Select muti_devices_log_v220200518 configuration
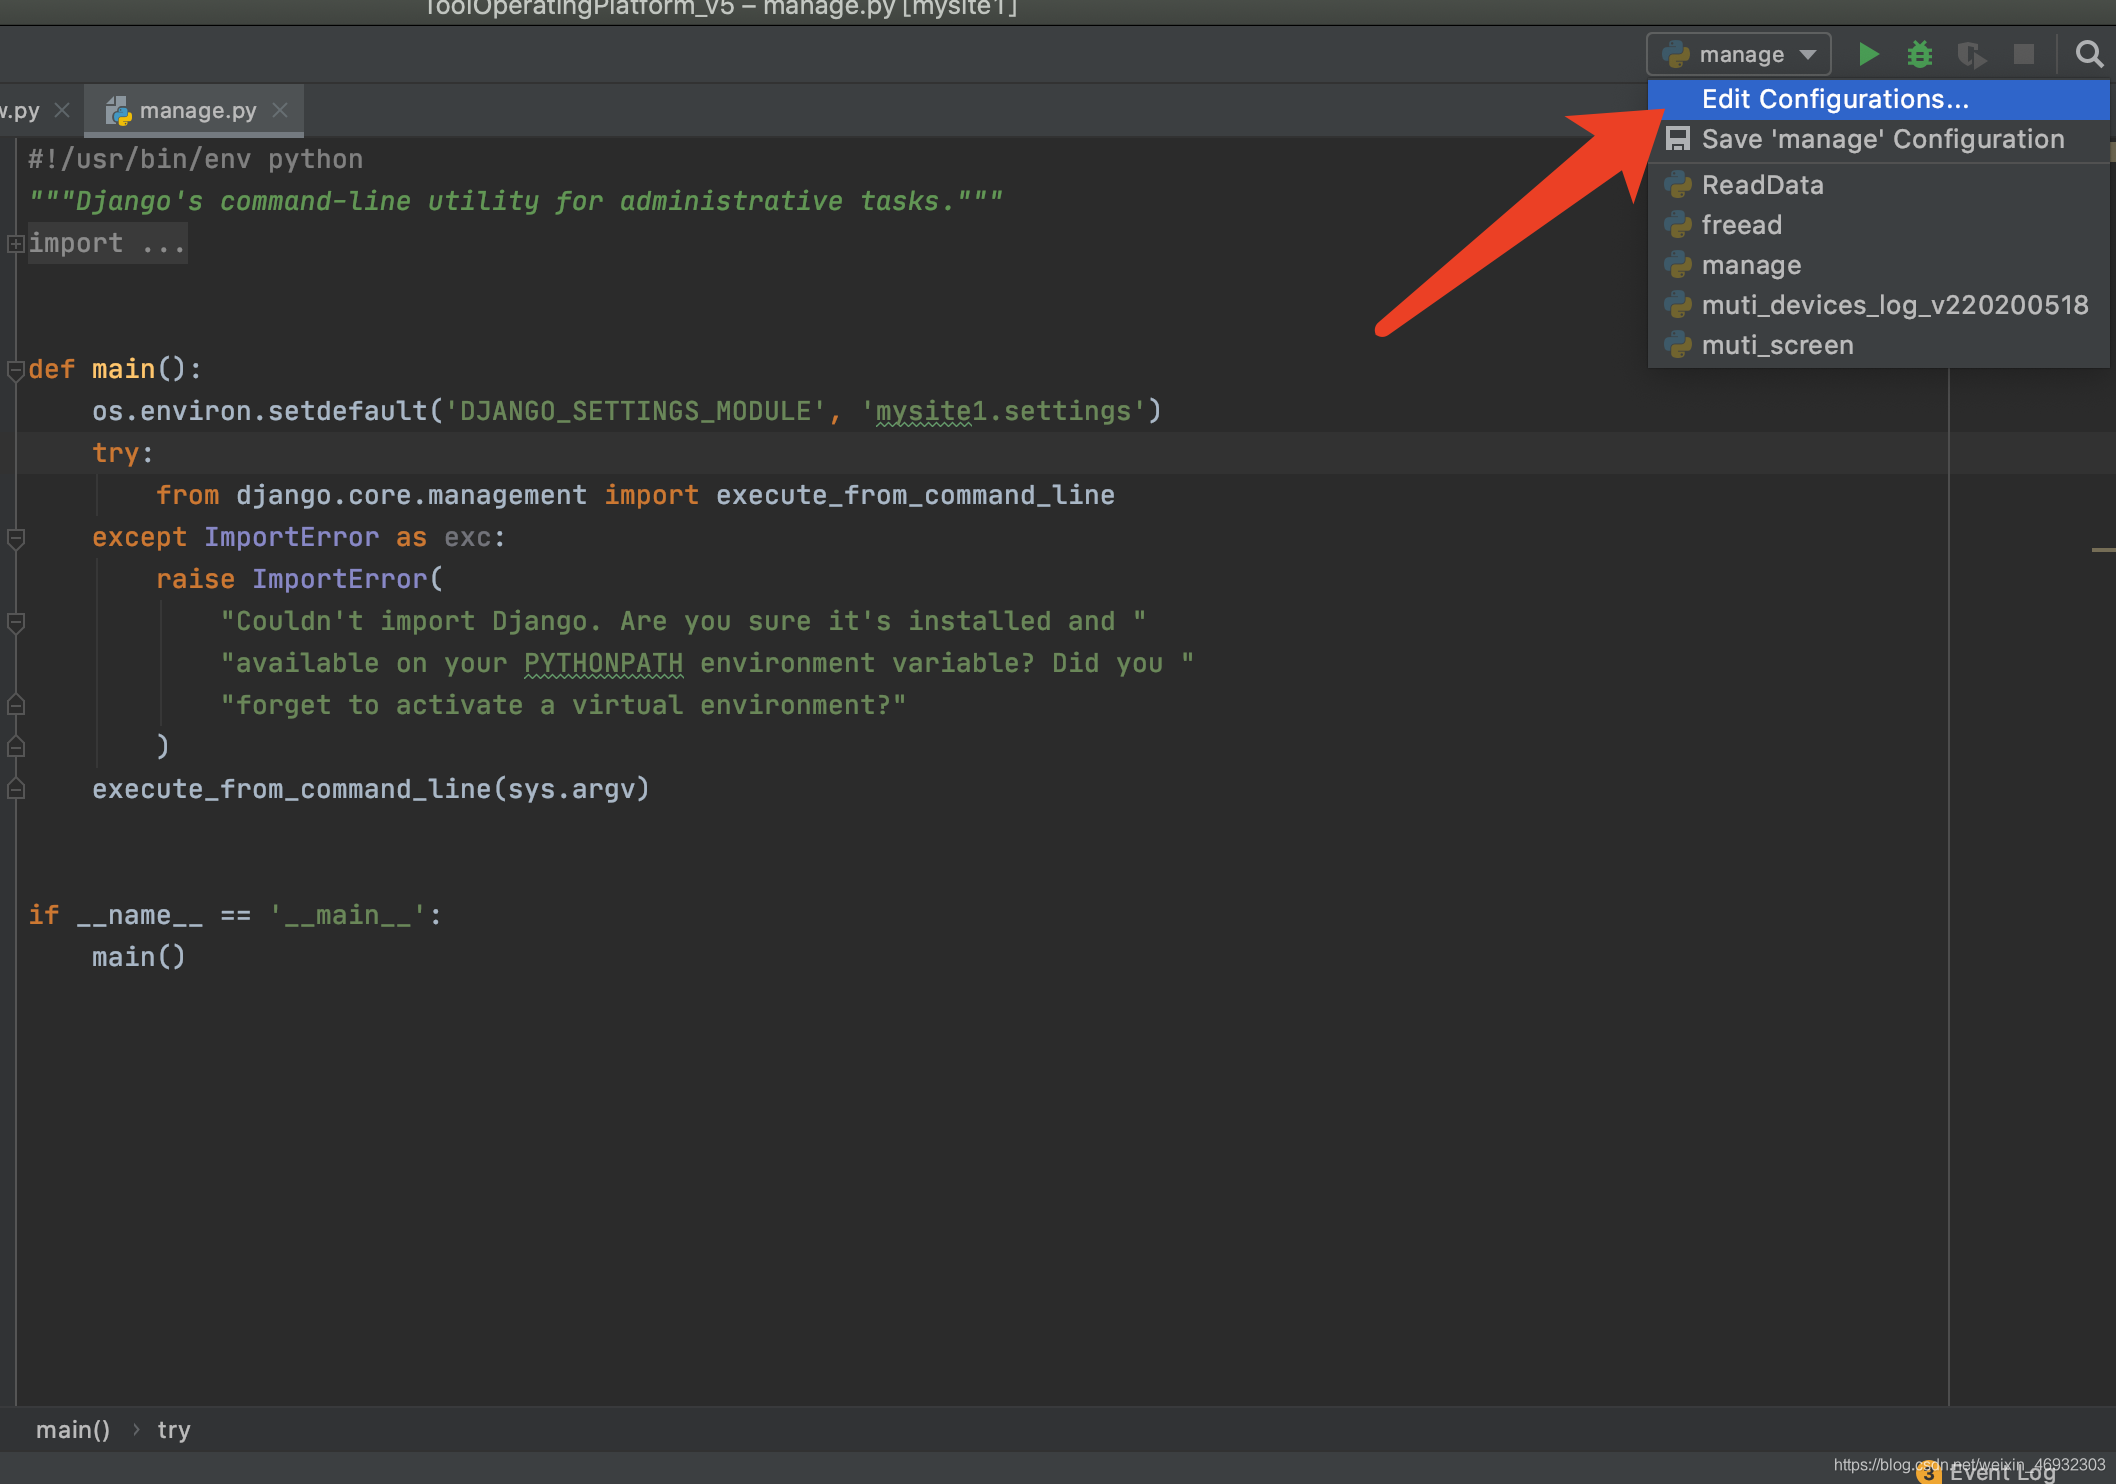Screen dimensions: 2116x1484 1893,305
